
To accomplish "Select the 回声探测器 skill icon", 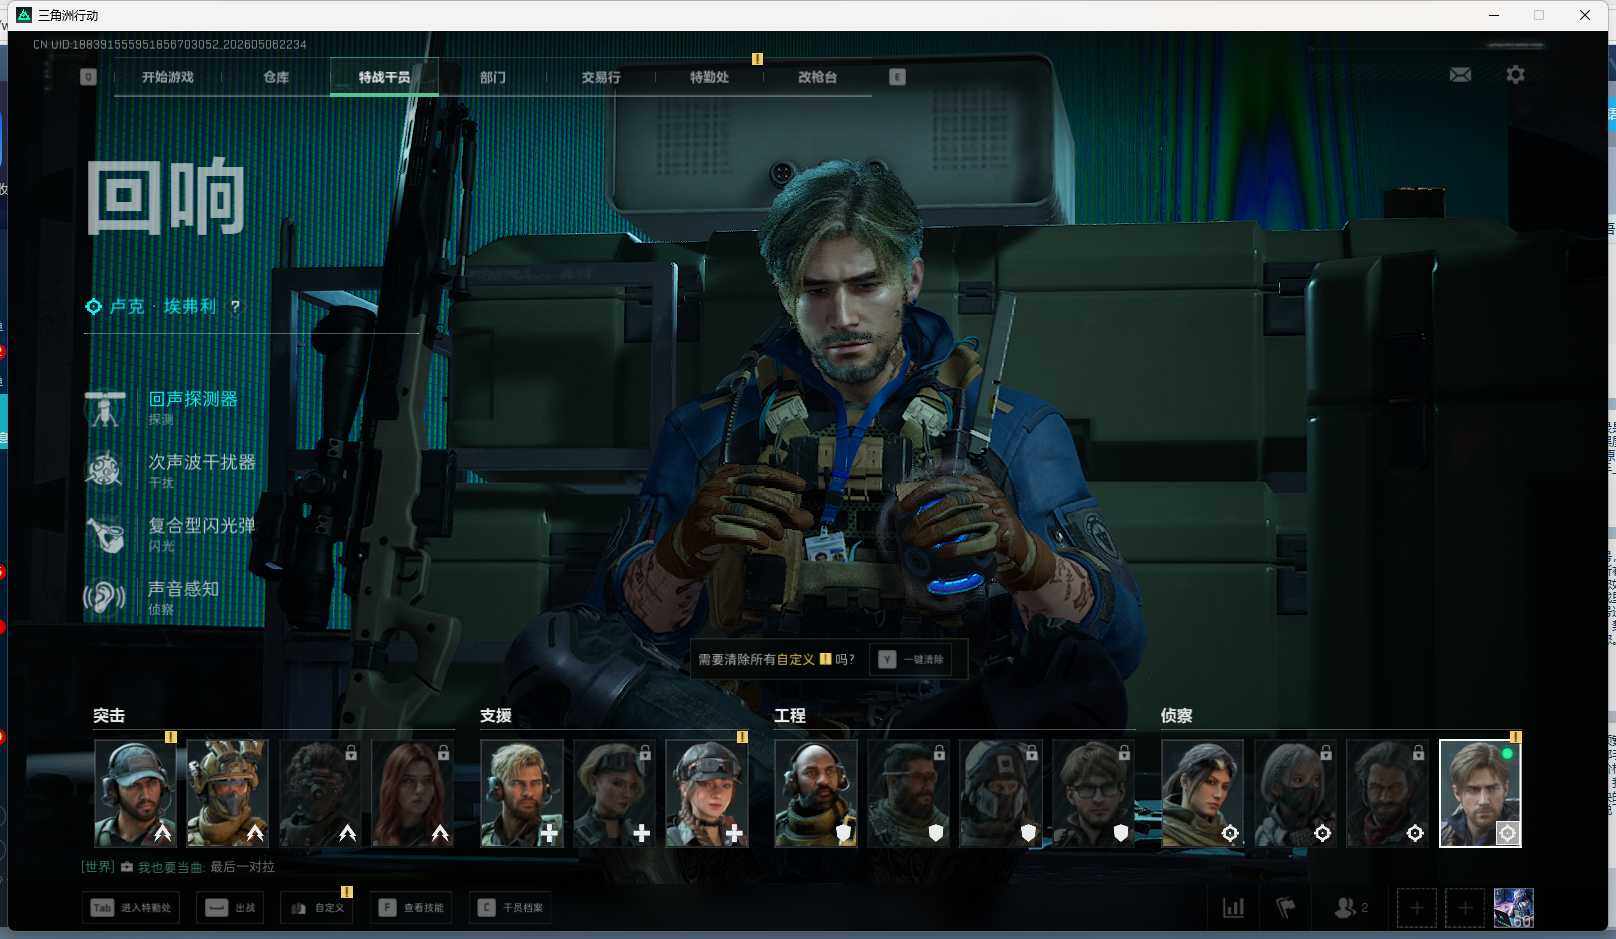I will [x=105, y=408].
